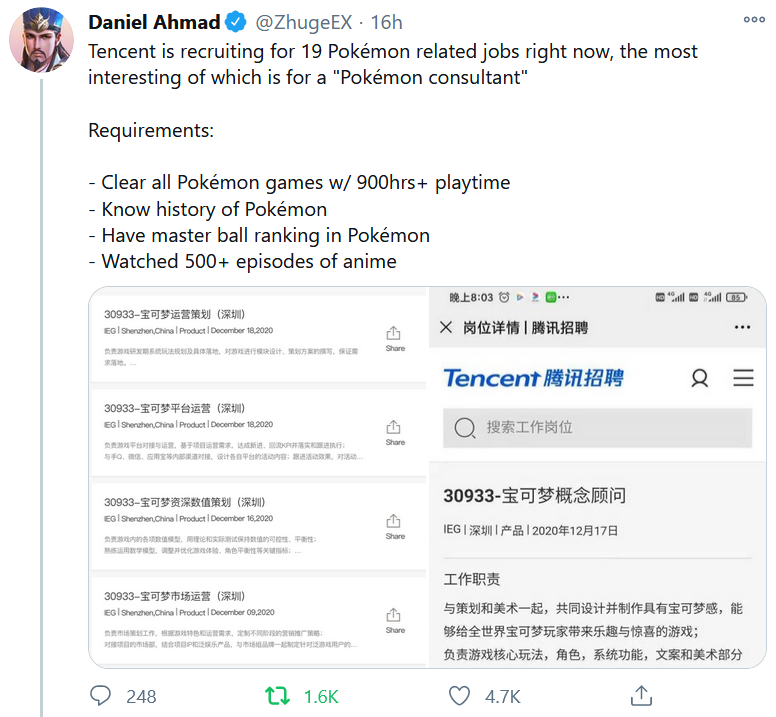Viewport: 776px width, 717px height.
Task: Share the 宝可梦平台运营 job listing
Action: [395, 430]
